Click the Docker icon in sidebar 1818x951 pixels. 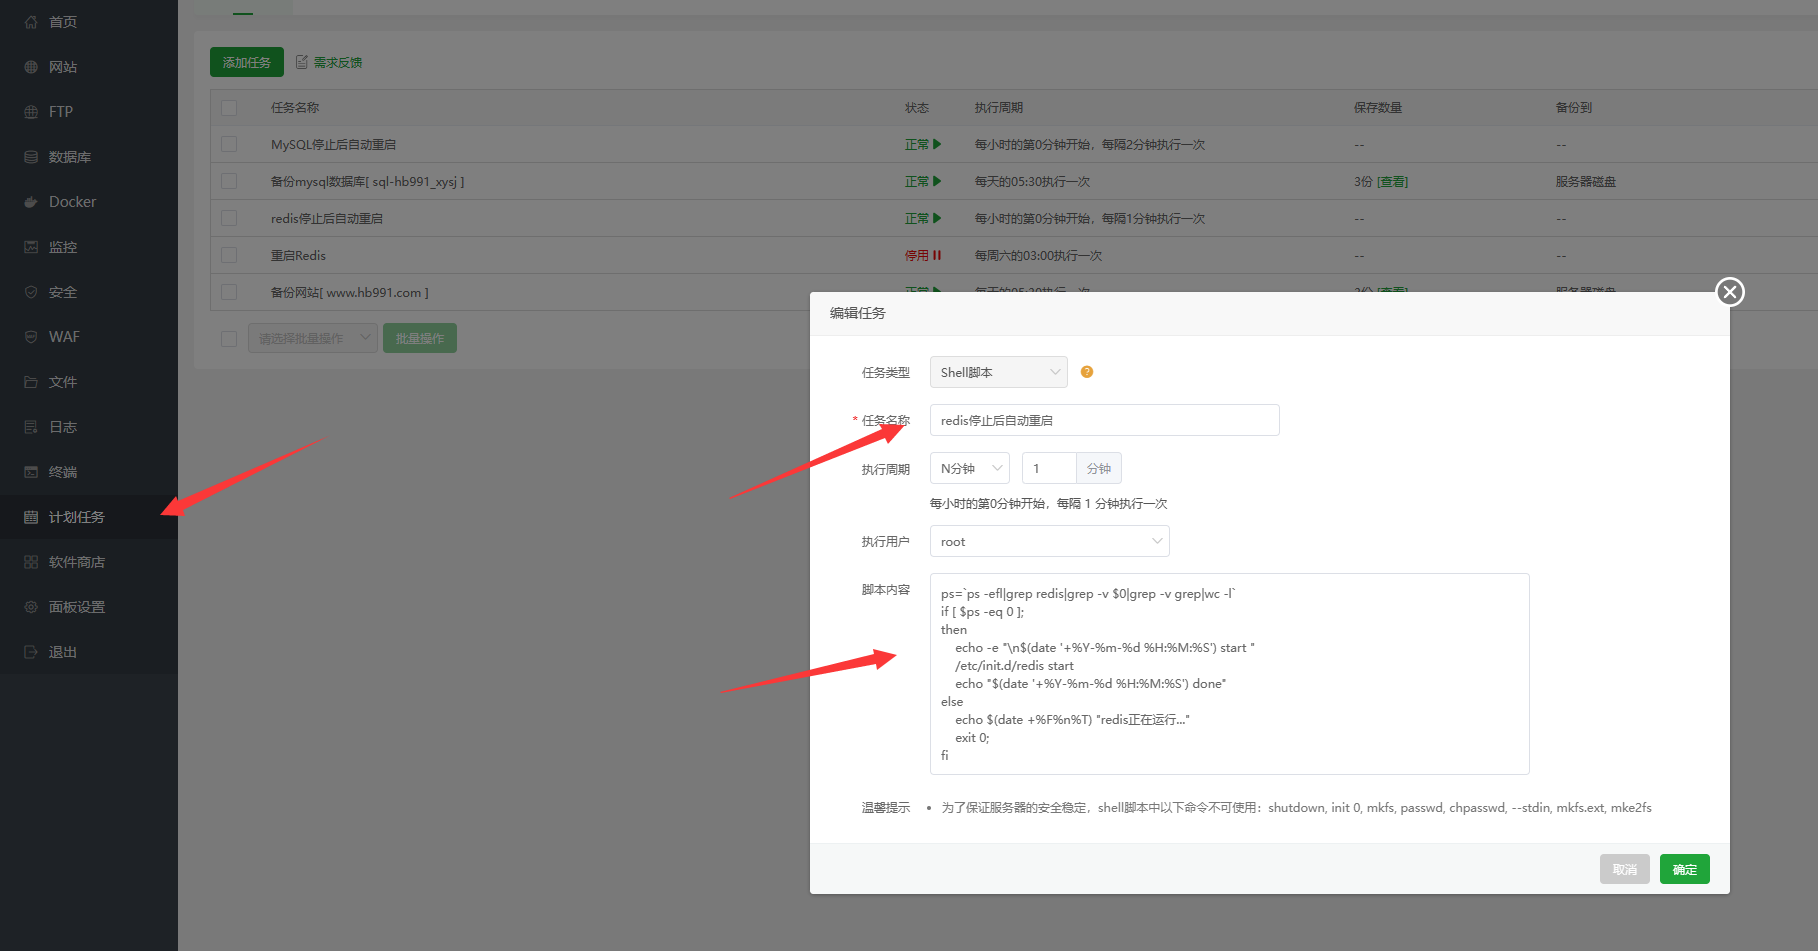[31, 202]
